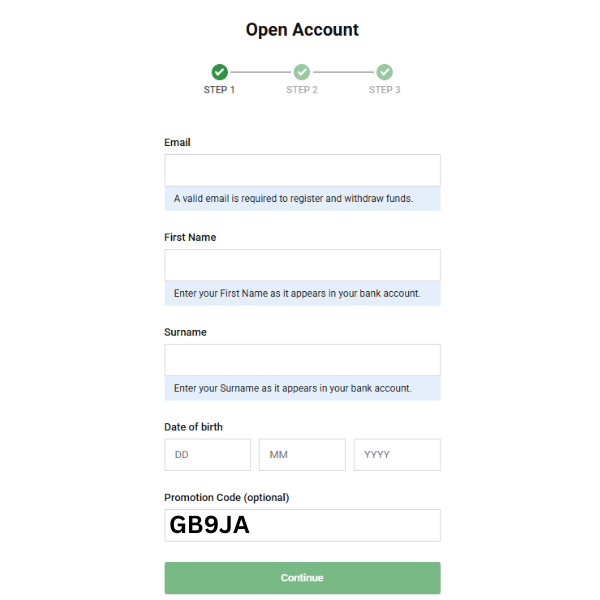Click the Open Account heading

(302, 30)
